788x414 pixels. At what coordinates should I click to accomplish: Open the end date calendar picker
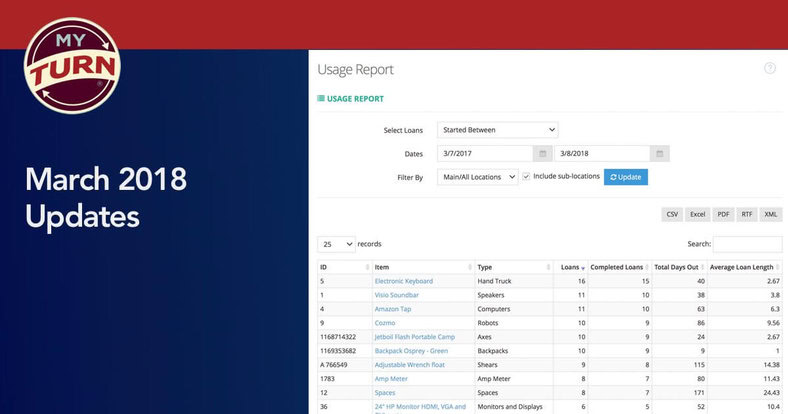tap(659, 154)
